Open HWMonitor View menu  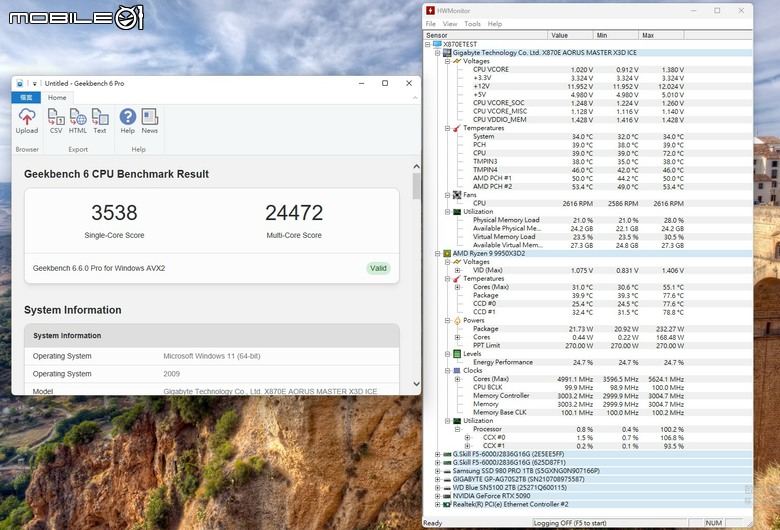point(450,24)
